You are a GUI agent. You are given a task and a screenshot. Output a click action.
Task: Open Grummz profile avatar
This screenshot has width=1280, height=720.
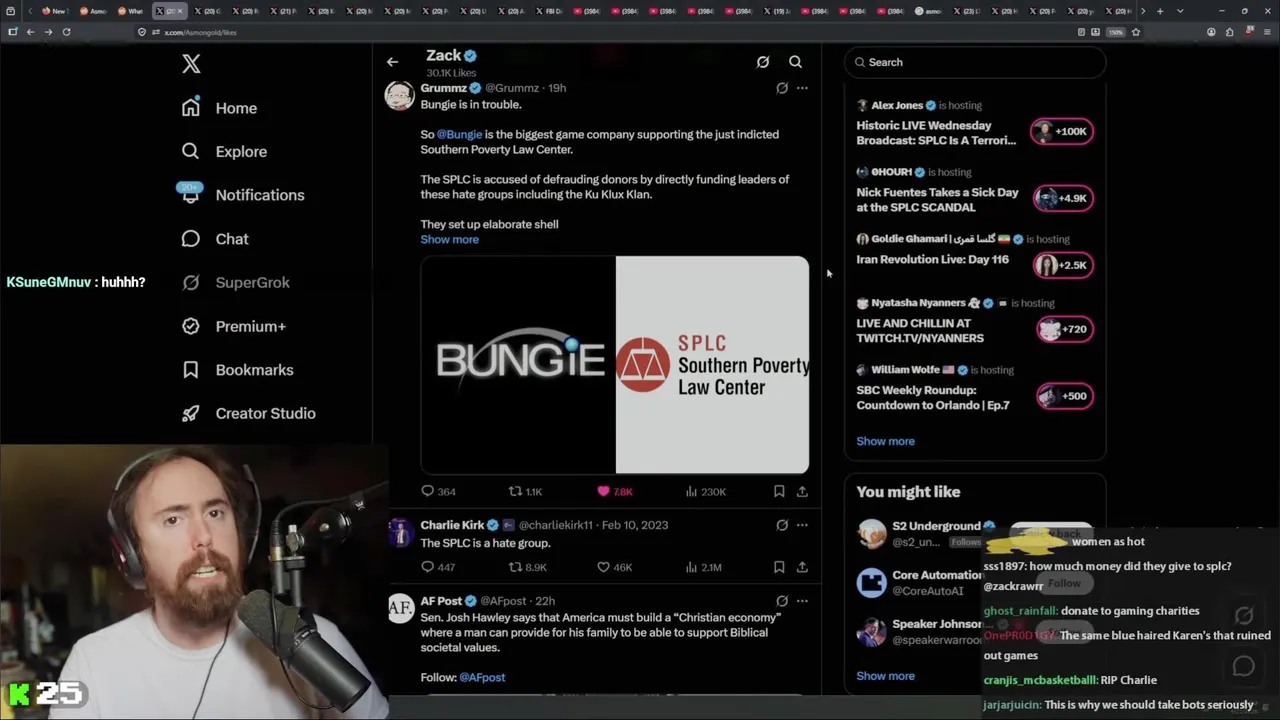(400, 96)
